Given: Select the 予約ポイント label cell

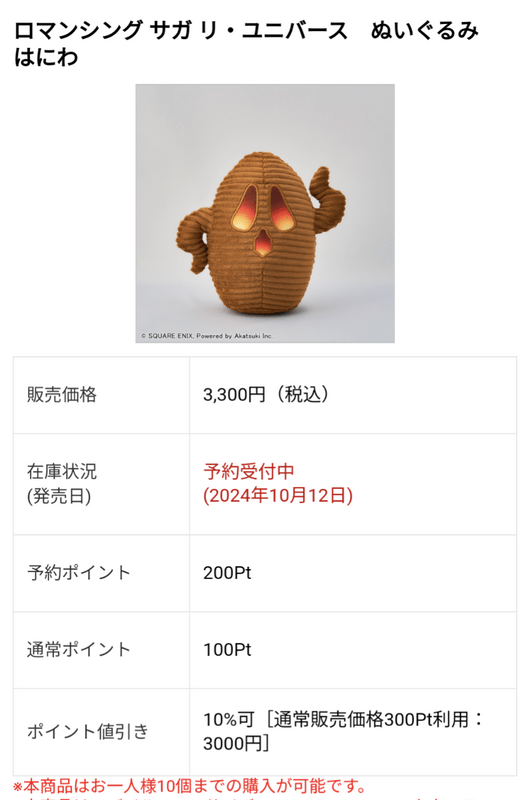Looking at the screenshot, I should coord(102,573).
